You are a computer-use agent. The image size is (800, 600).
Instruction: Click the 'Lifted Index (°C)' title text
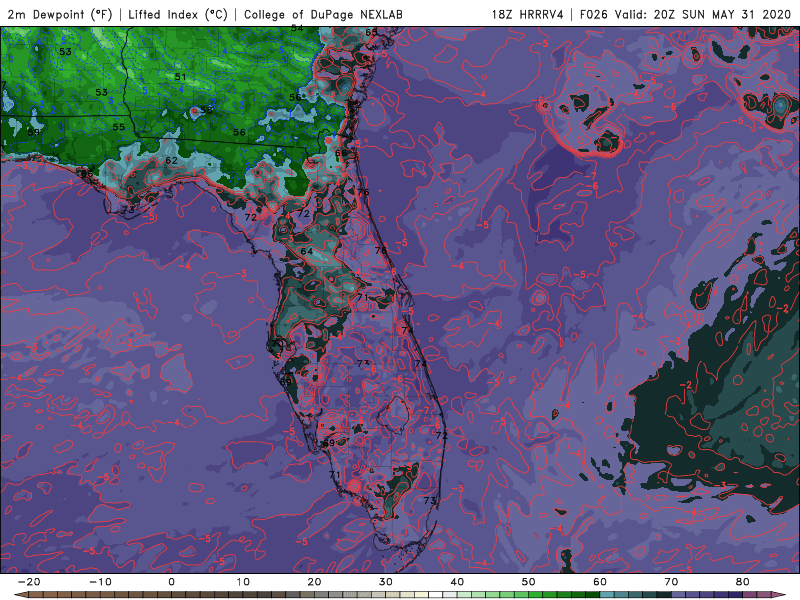[x=178, y=14]
